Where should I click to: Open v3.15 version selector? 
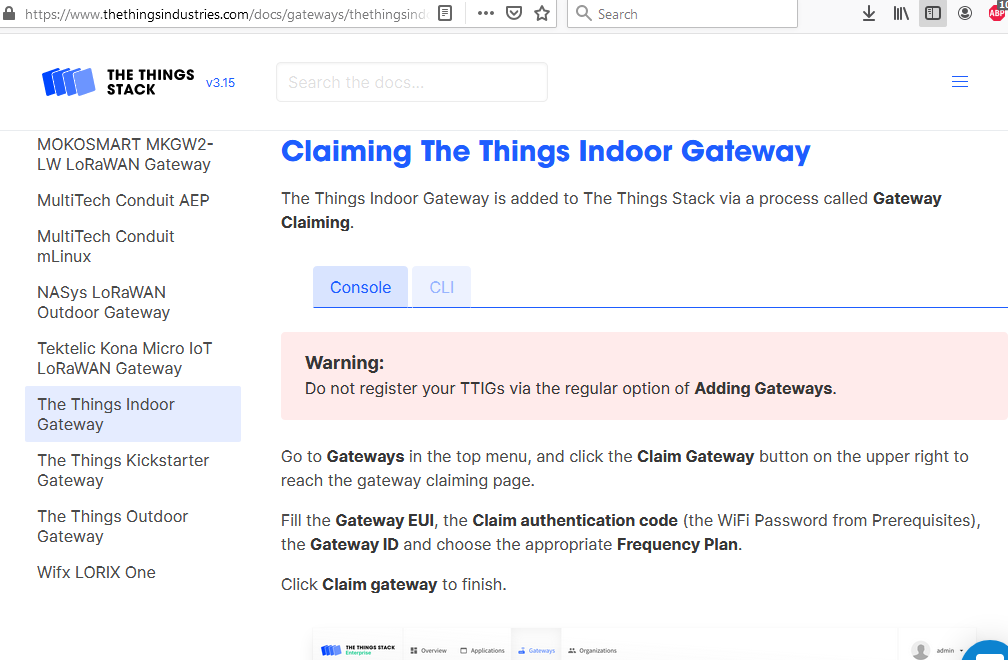(220, 83)
